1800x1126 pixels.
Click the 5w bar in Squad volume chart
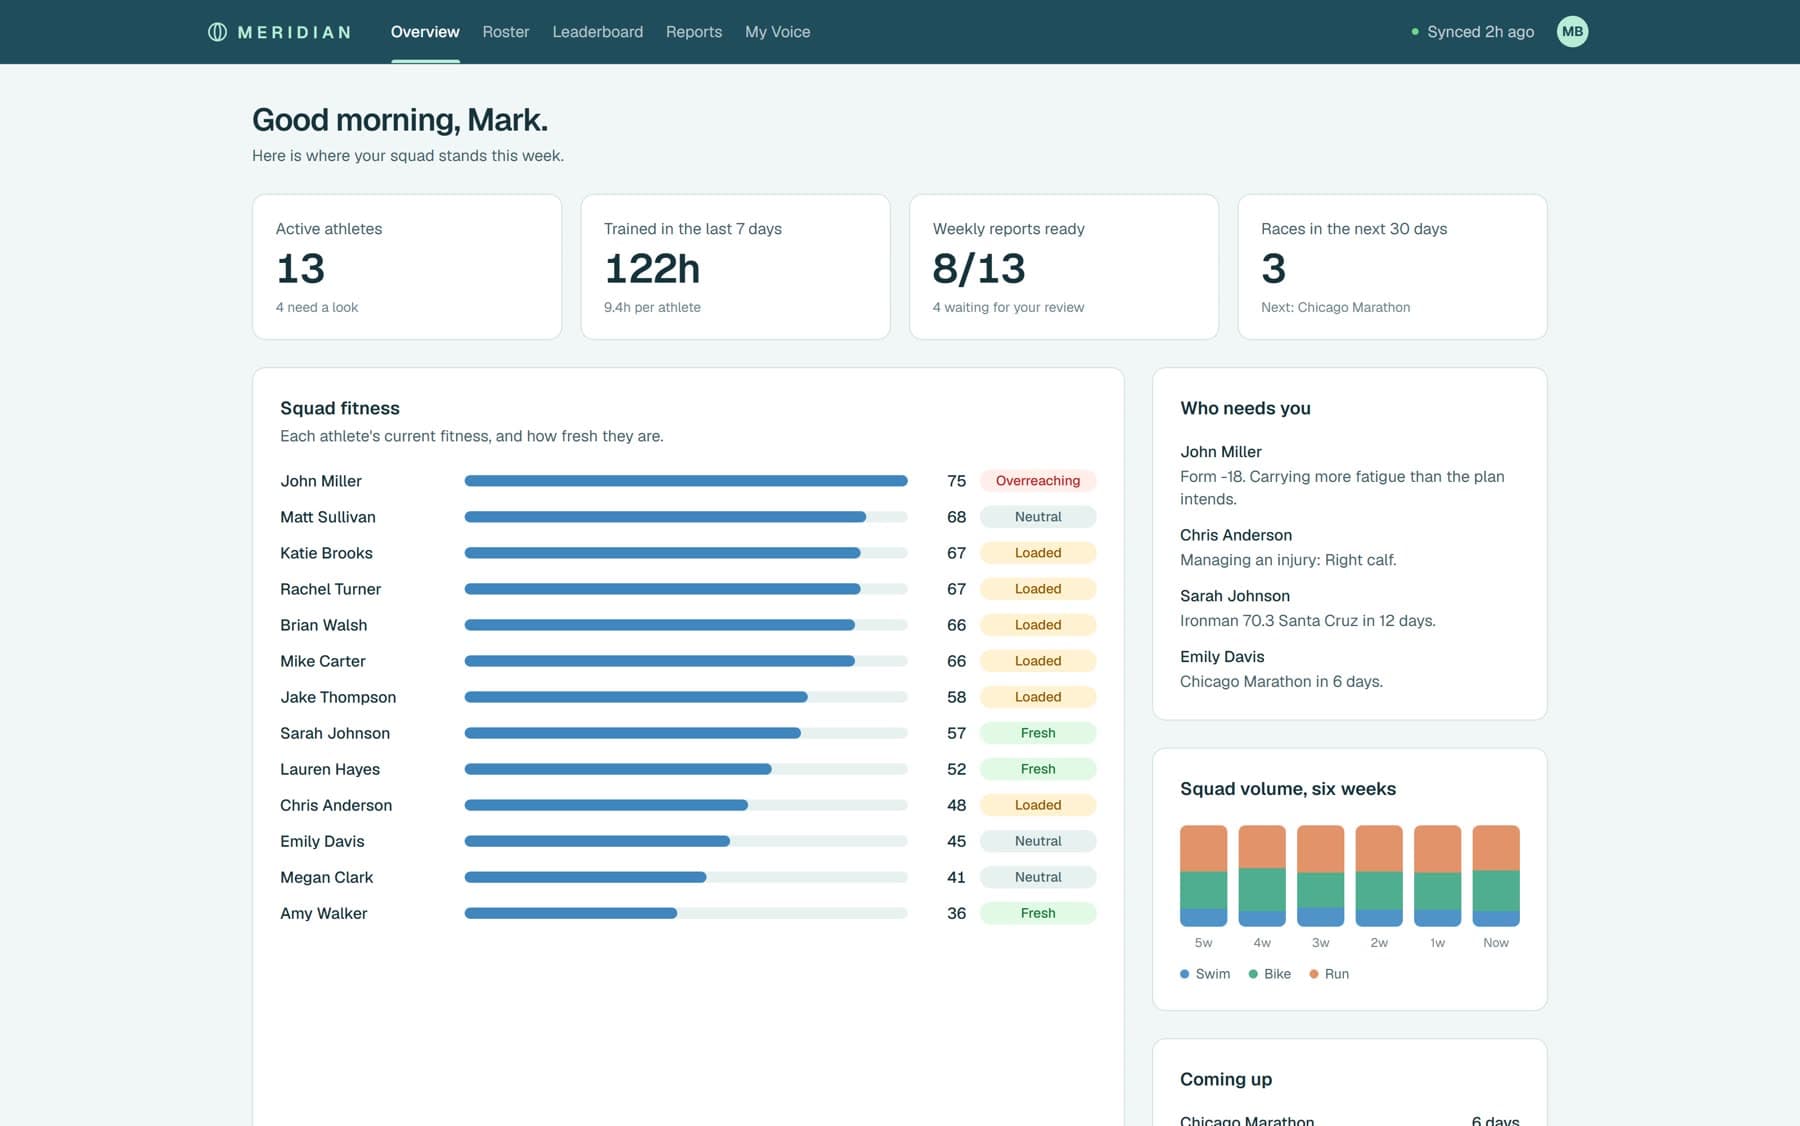(x=1203, y=876)
